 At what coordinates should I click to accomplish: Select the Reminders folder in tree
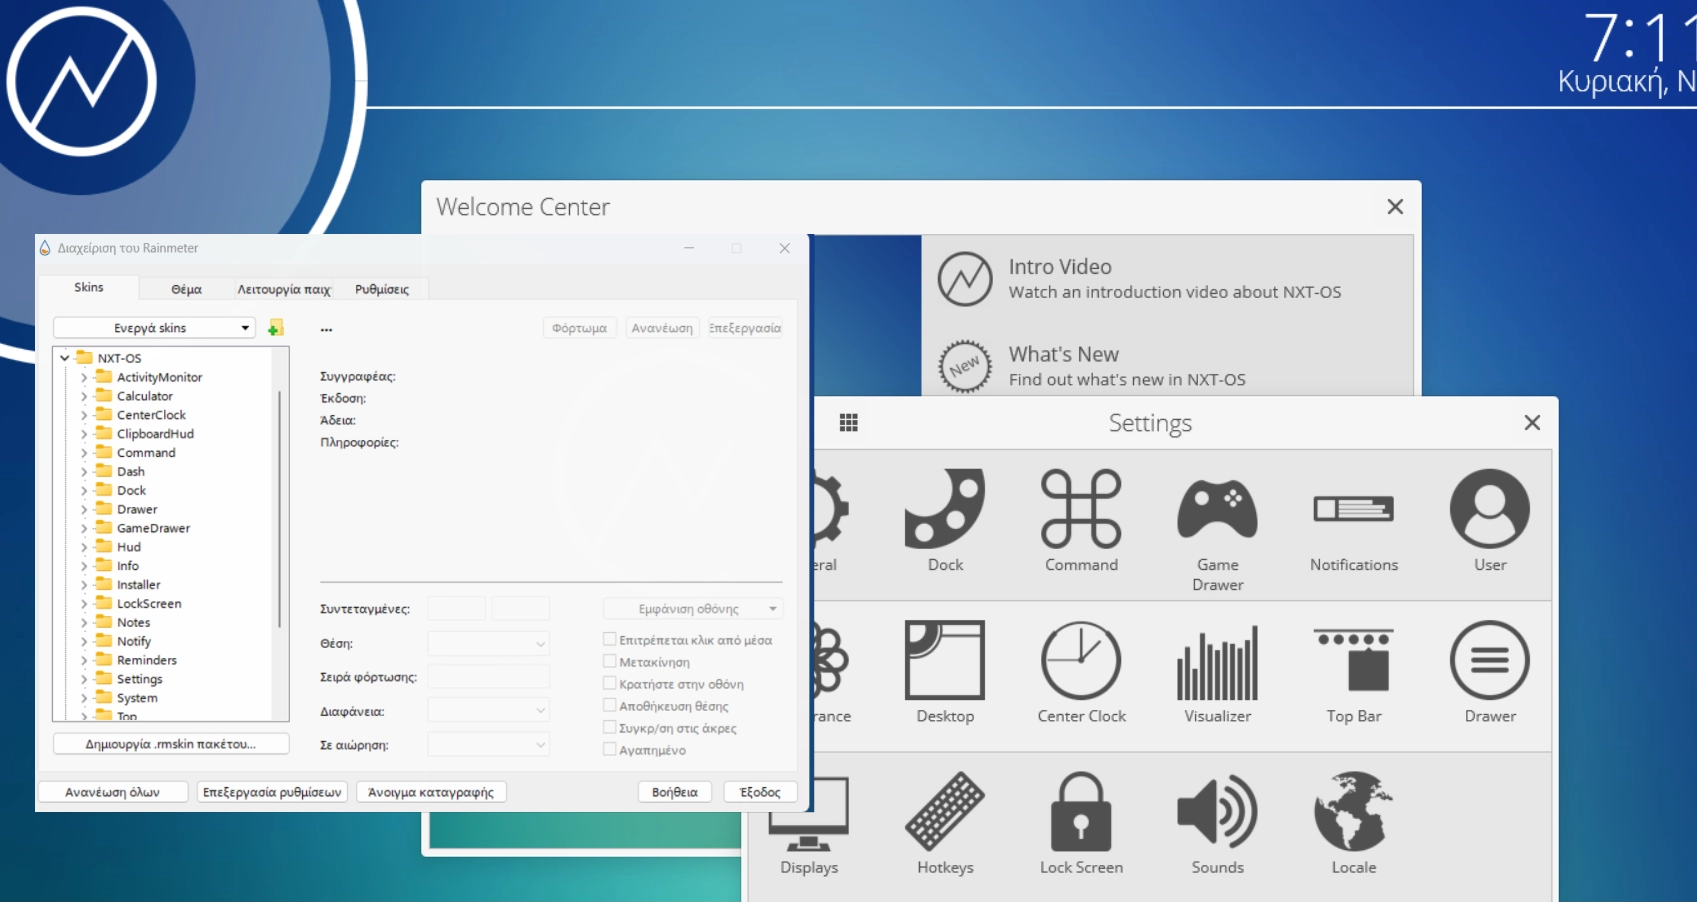coord(147,660)
